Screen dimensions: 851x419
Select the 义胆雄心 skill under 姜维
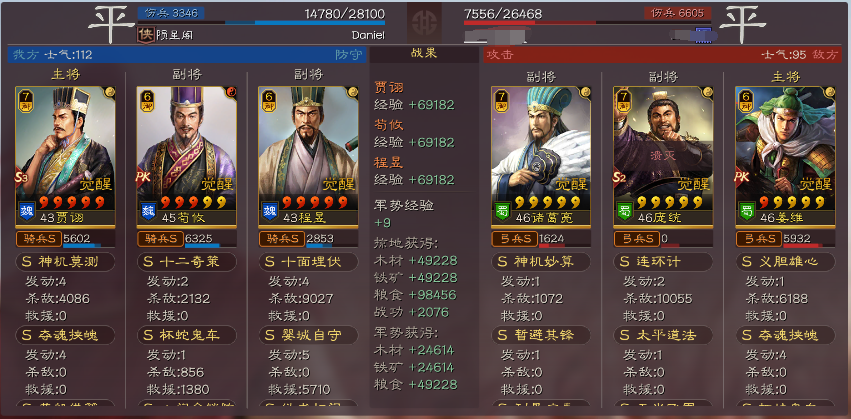click(x=785, y=262)
